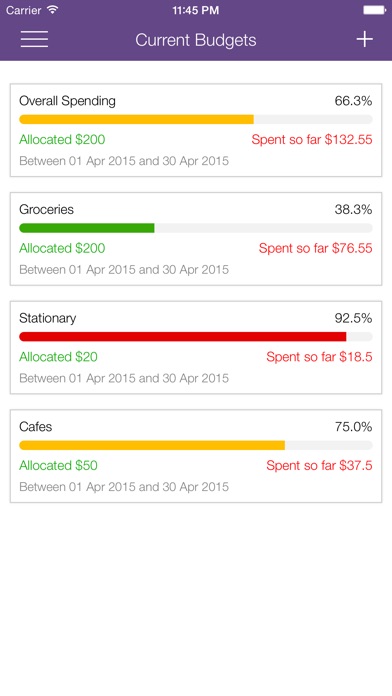This screenshot has height=696, width=392.
Task: Tap the battery icon in status bar
Action: (x=374, y=10)
